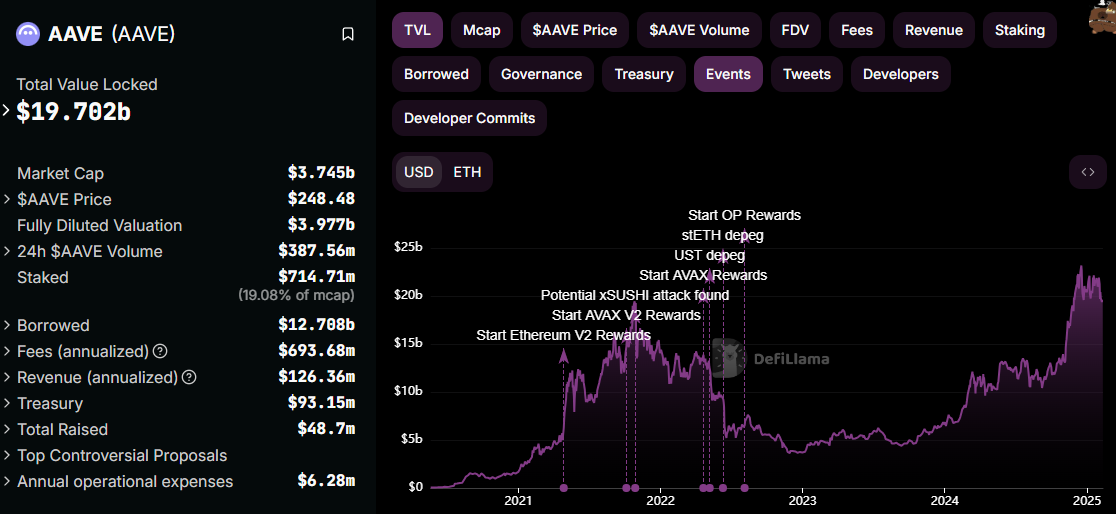Expand the $AAVE Price row

pyautogui.click(x=6, y=199)
